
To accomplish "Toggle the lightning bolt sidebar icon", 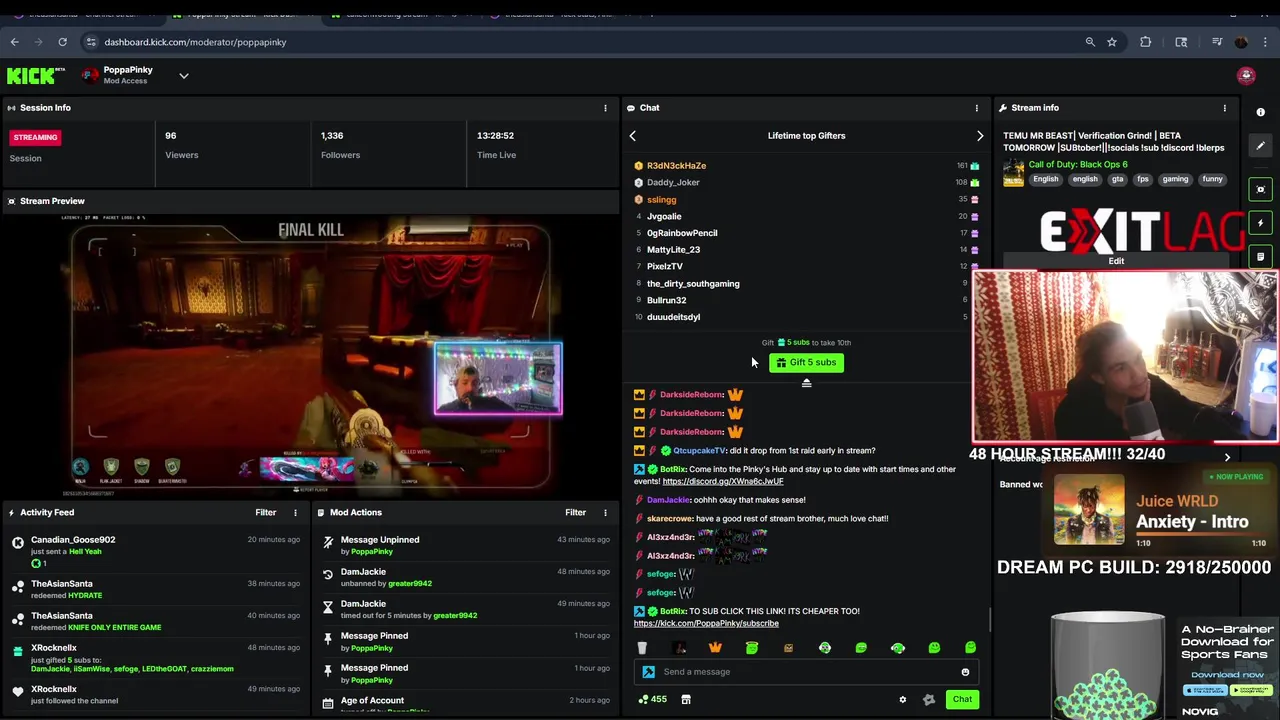I will (1261, 223).
